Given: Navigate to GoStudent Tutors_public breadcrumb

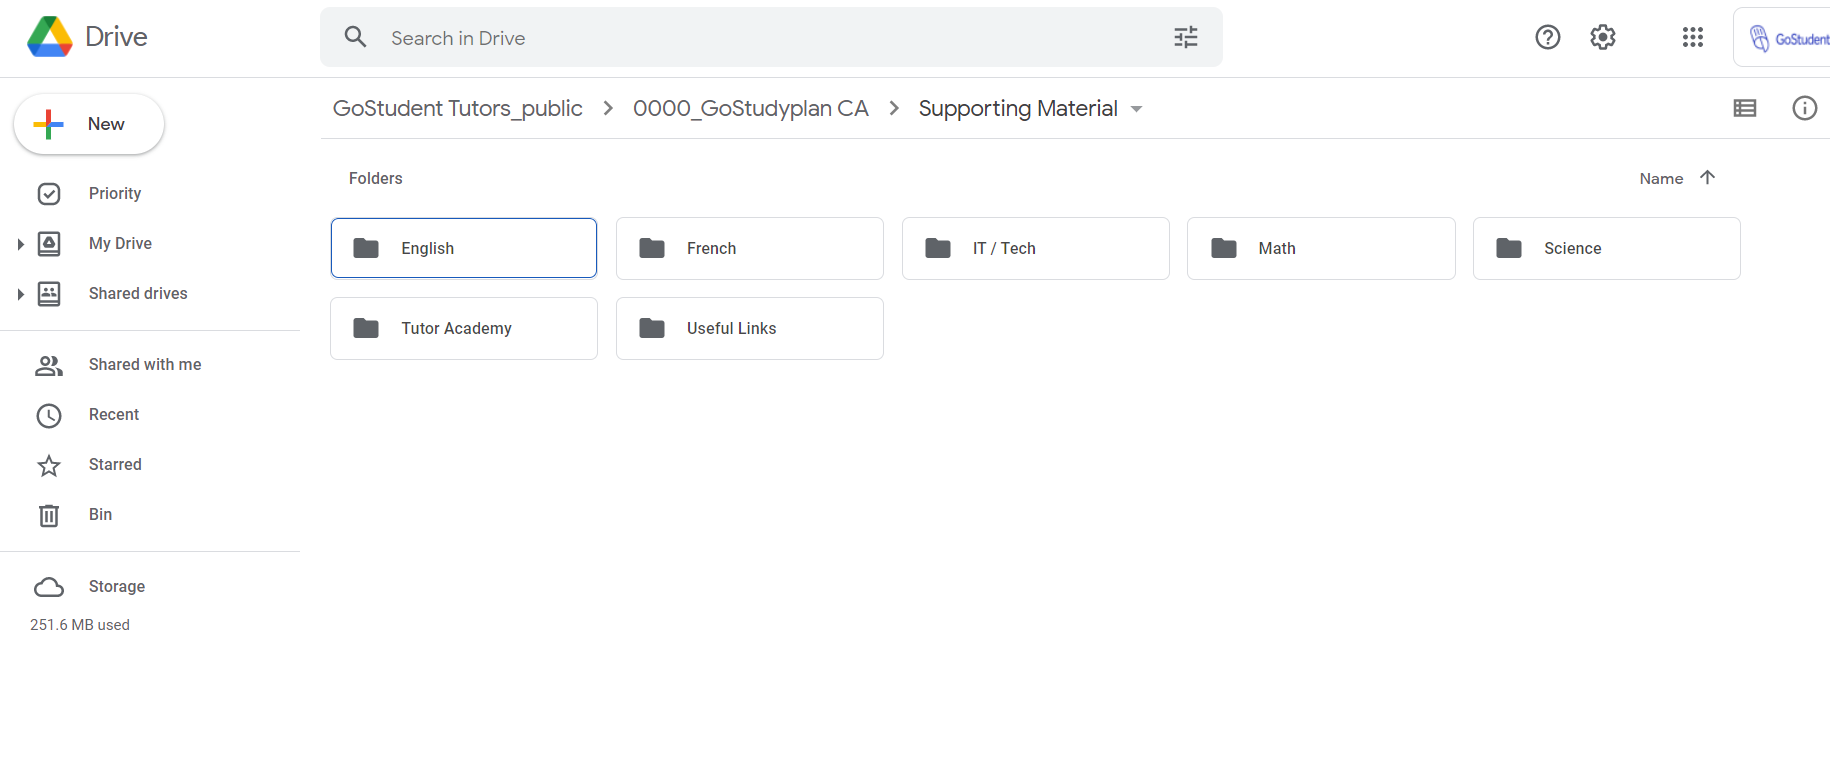Looking at the screenshot, I should pyautogui.click(x=457, y=109).
